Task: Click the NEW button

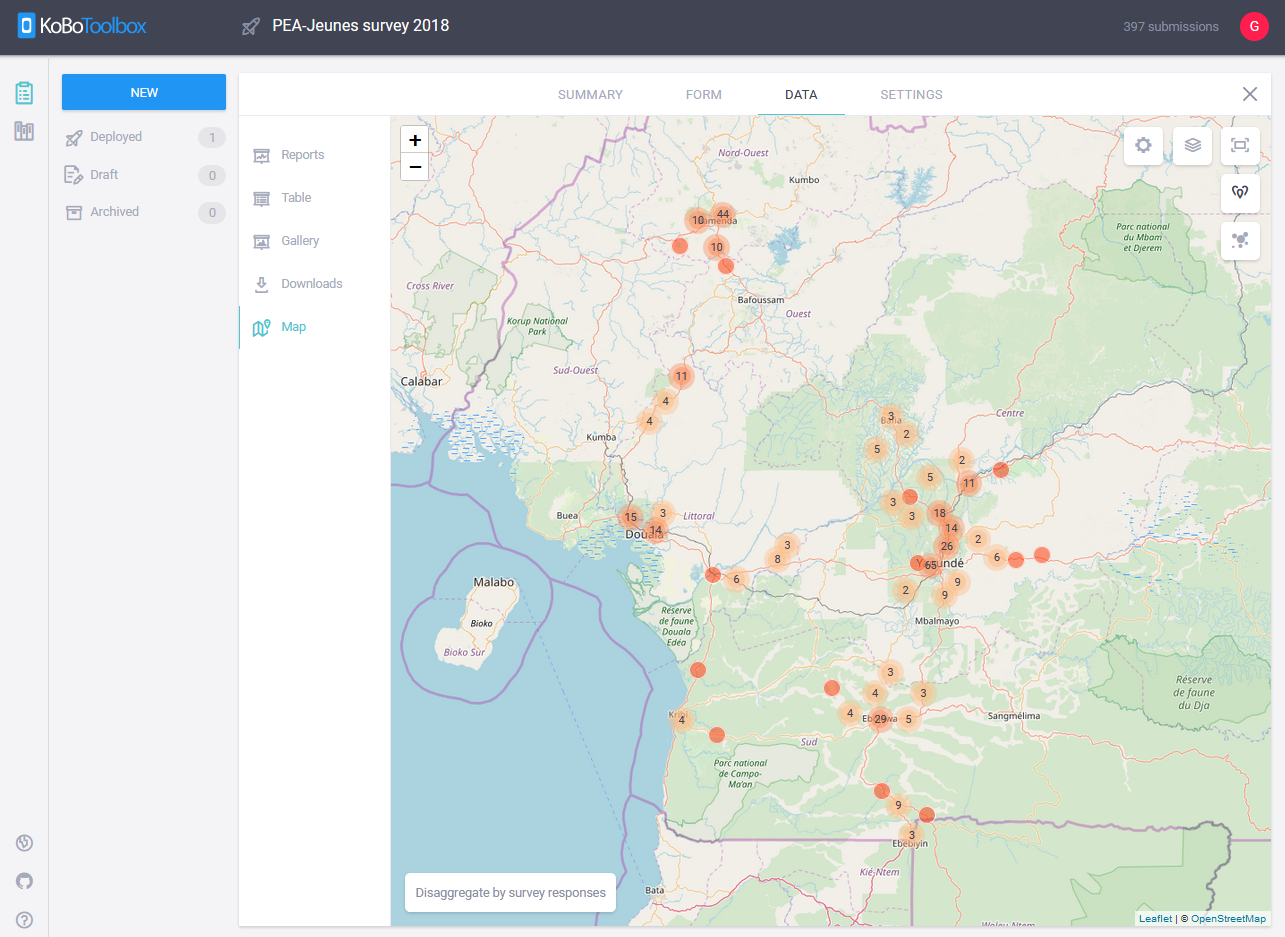Action: pyautogui.click(x=144, y=92)
